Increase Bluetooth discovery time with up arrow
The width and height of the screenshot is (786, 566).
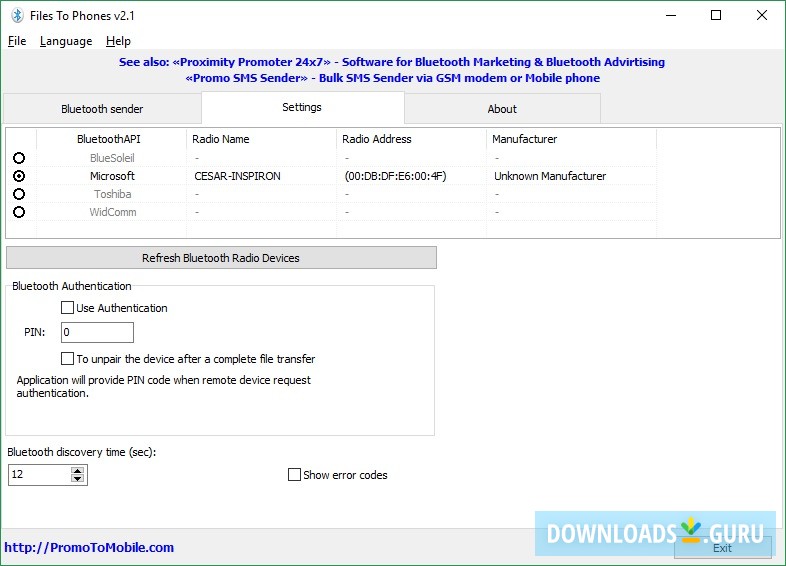pyautogui.click(x=77, y=471)
